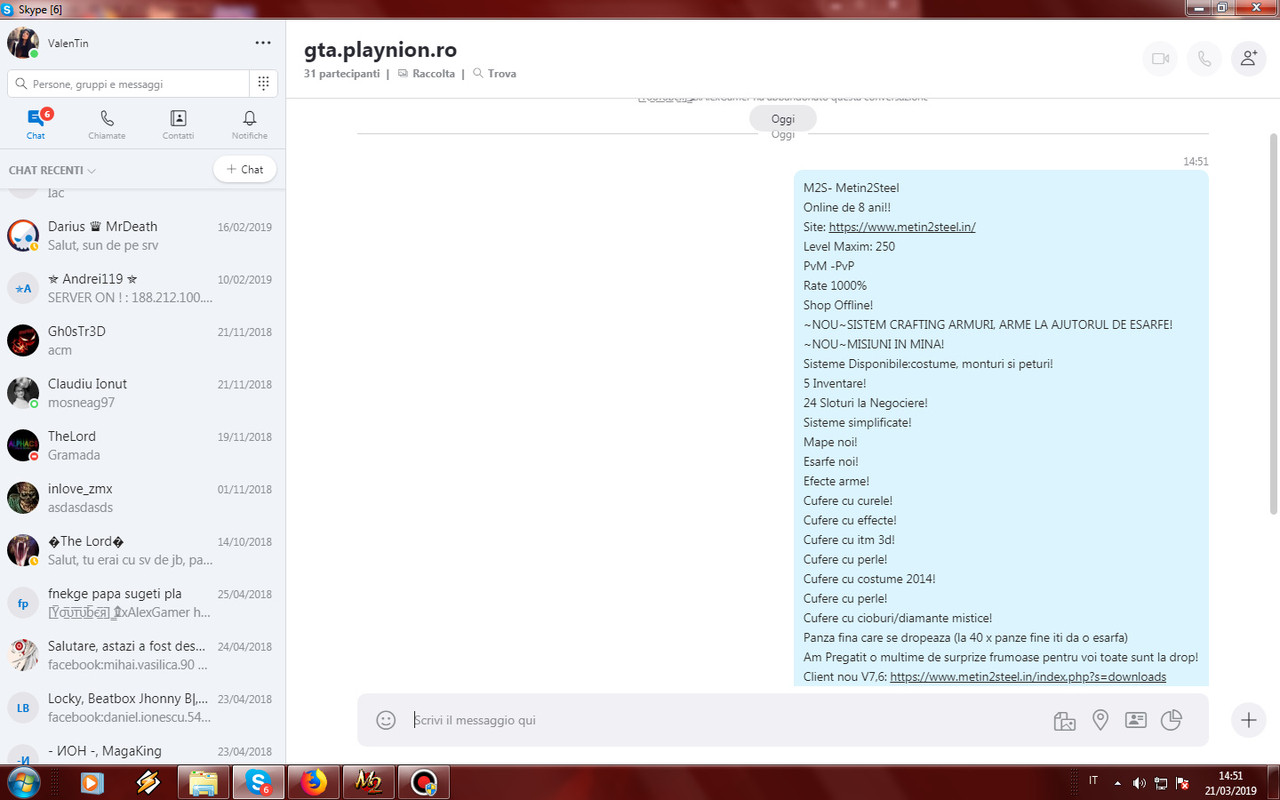Viewport: 1280px width, 800px height.
Task: Switch to the Chat tab
Action: pos(36,125)
